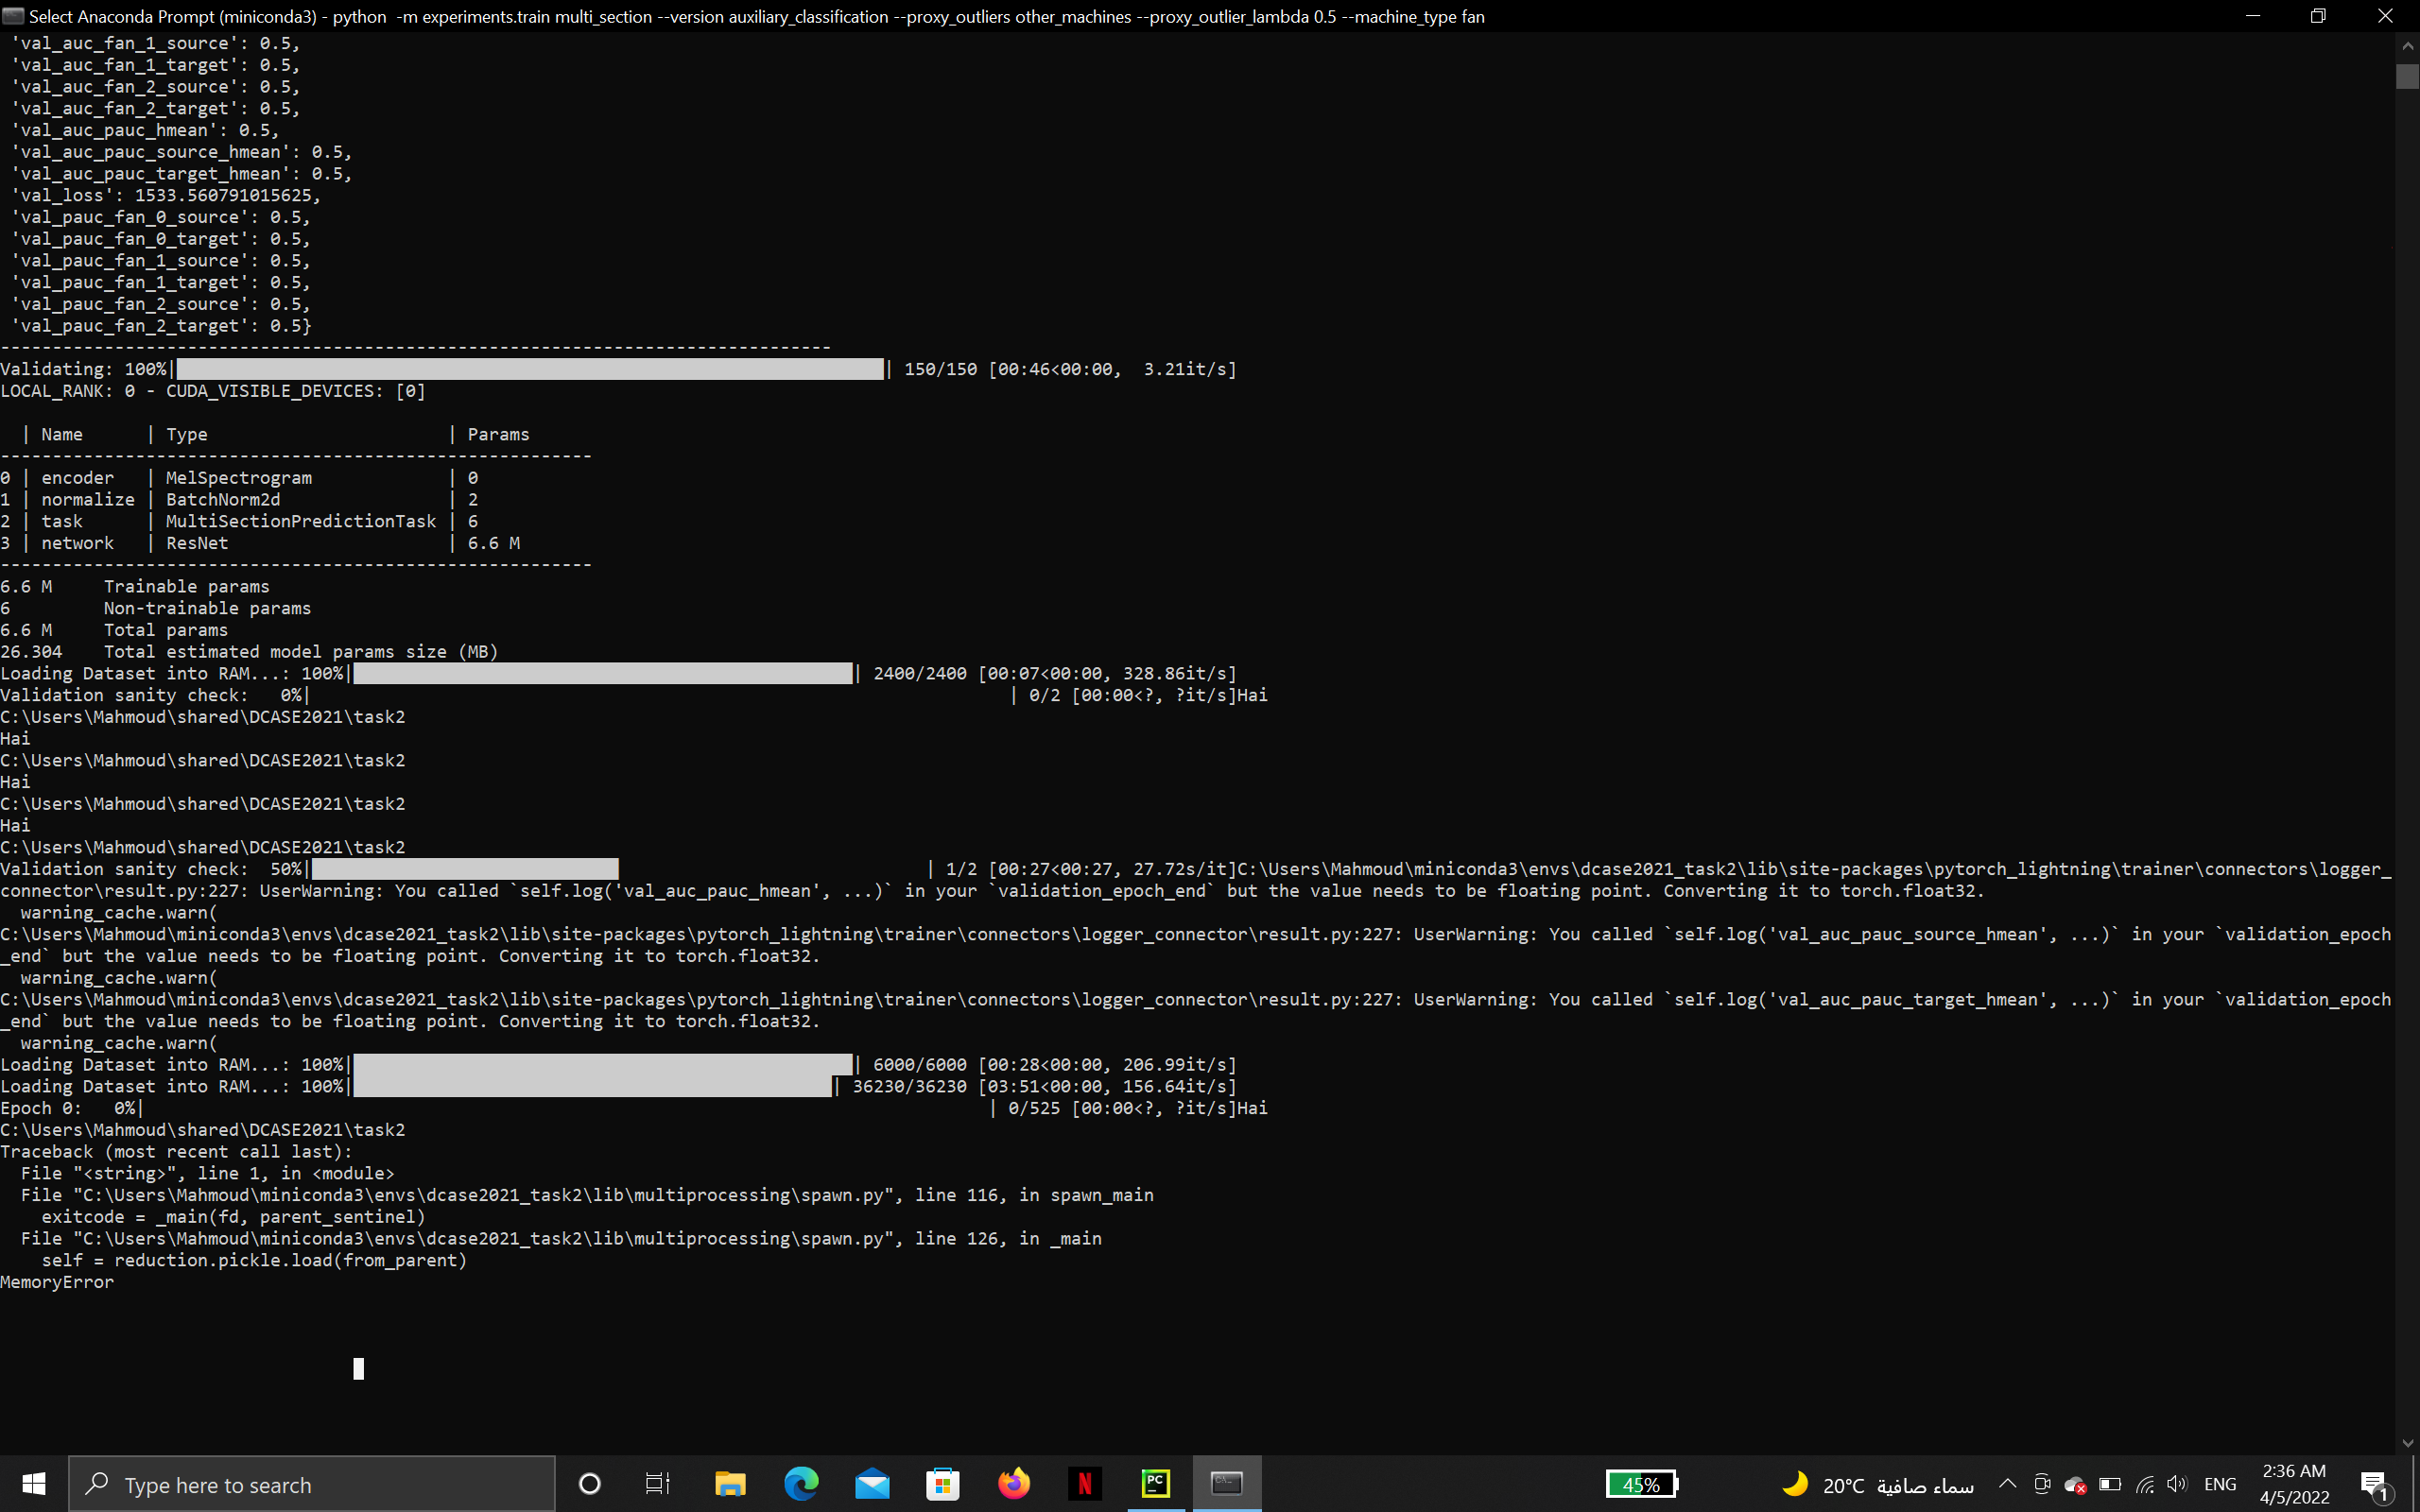Open Netflix from the taskbar
This screenshot has height=1512, width=2420.
pyautogui.click(x=1084, y=1484)
